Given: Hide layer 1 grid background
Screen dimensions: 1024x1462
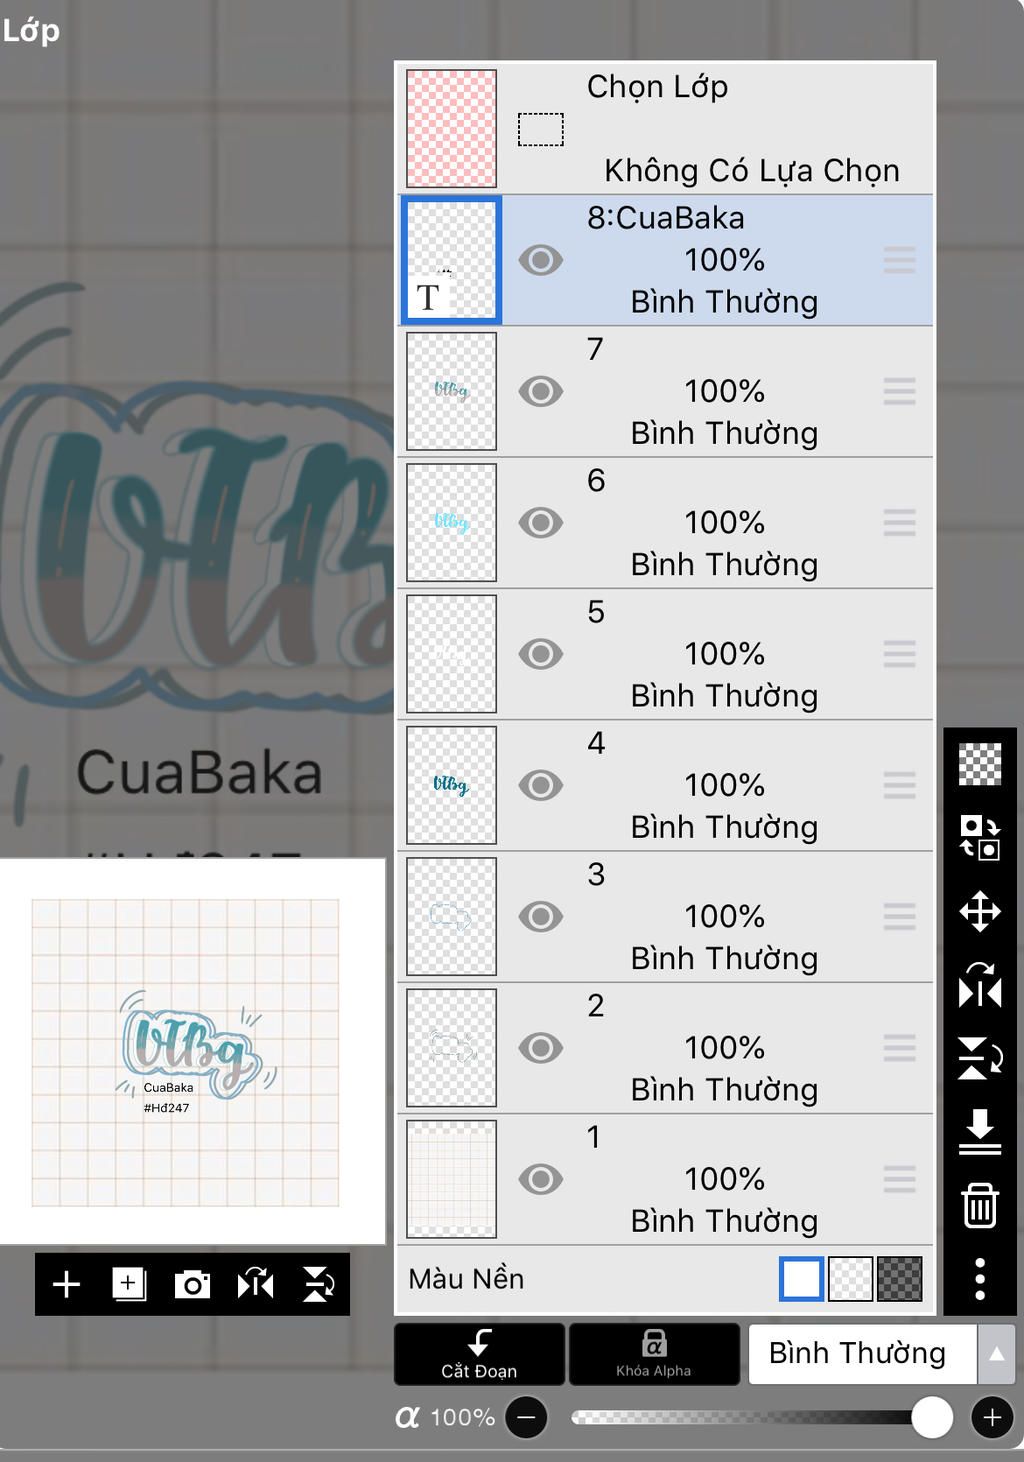Looking at the screenshot, I should point(540,1179).
